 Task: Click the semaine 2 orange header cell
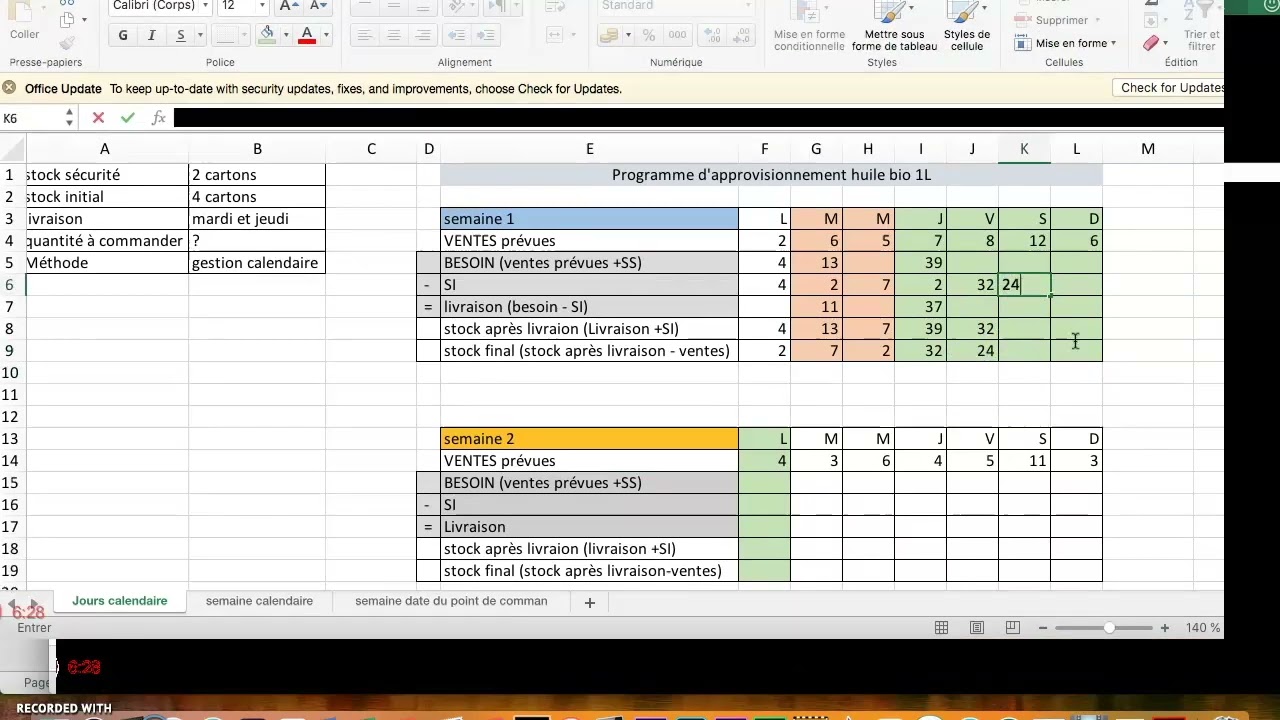pyautogui.click(x=589, y=439)
